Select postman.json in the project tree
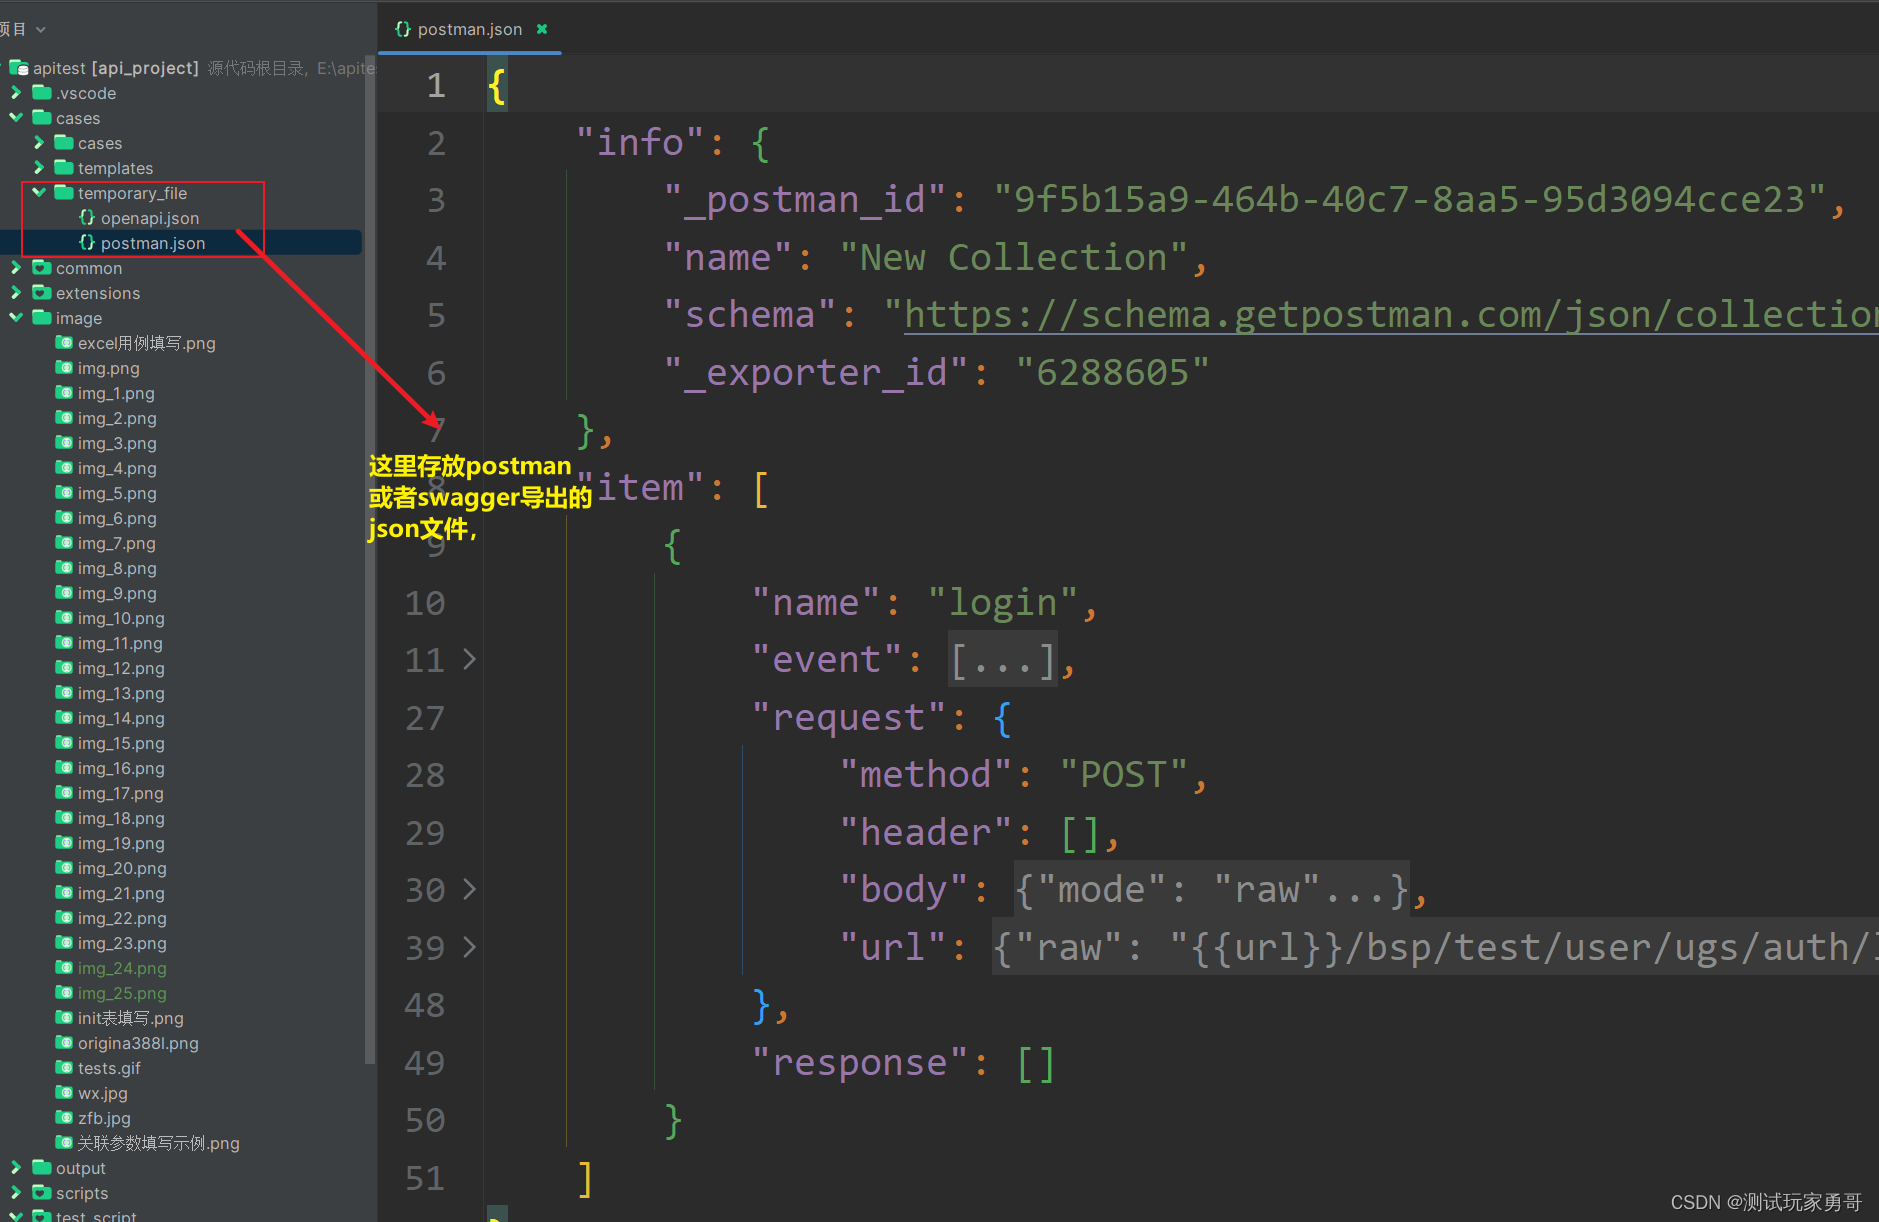 click(153, 243)
